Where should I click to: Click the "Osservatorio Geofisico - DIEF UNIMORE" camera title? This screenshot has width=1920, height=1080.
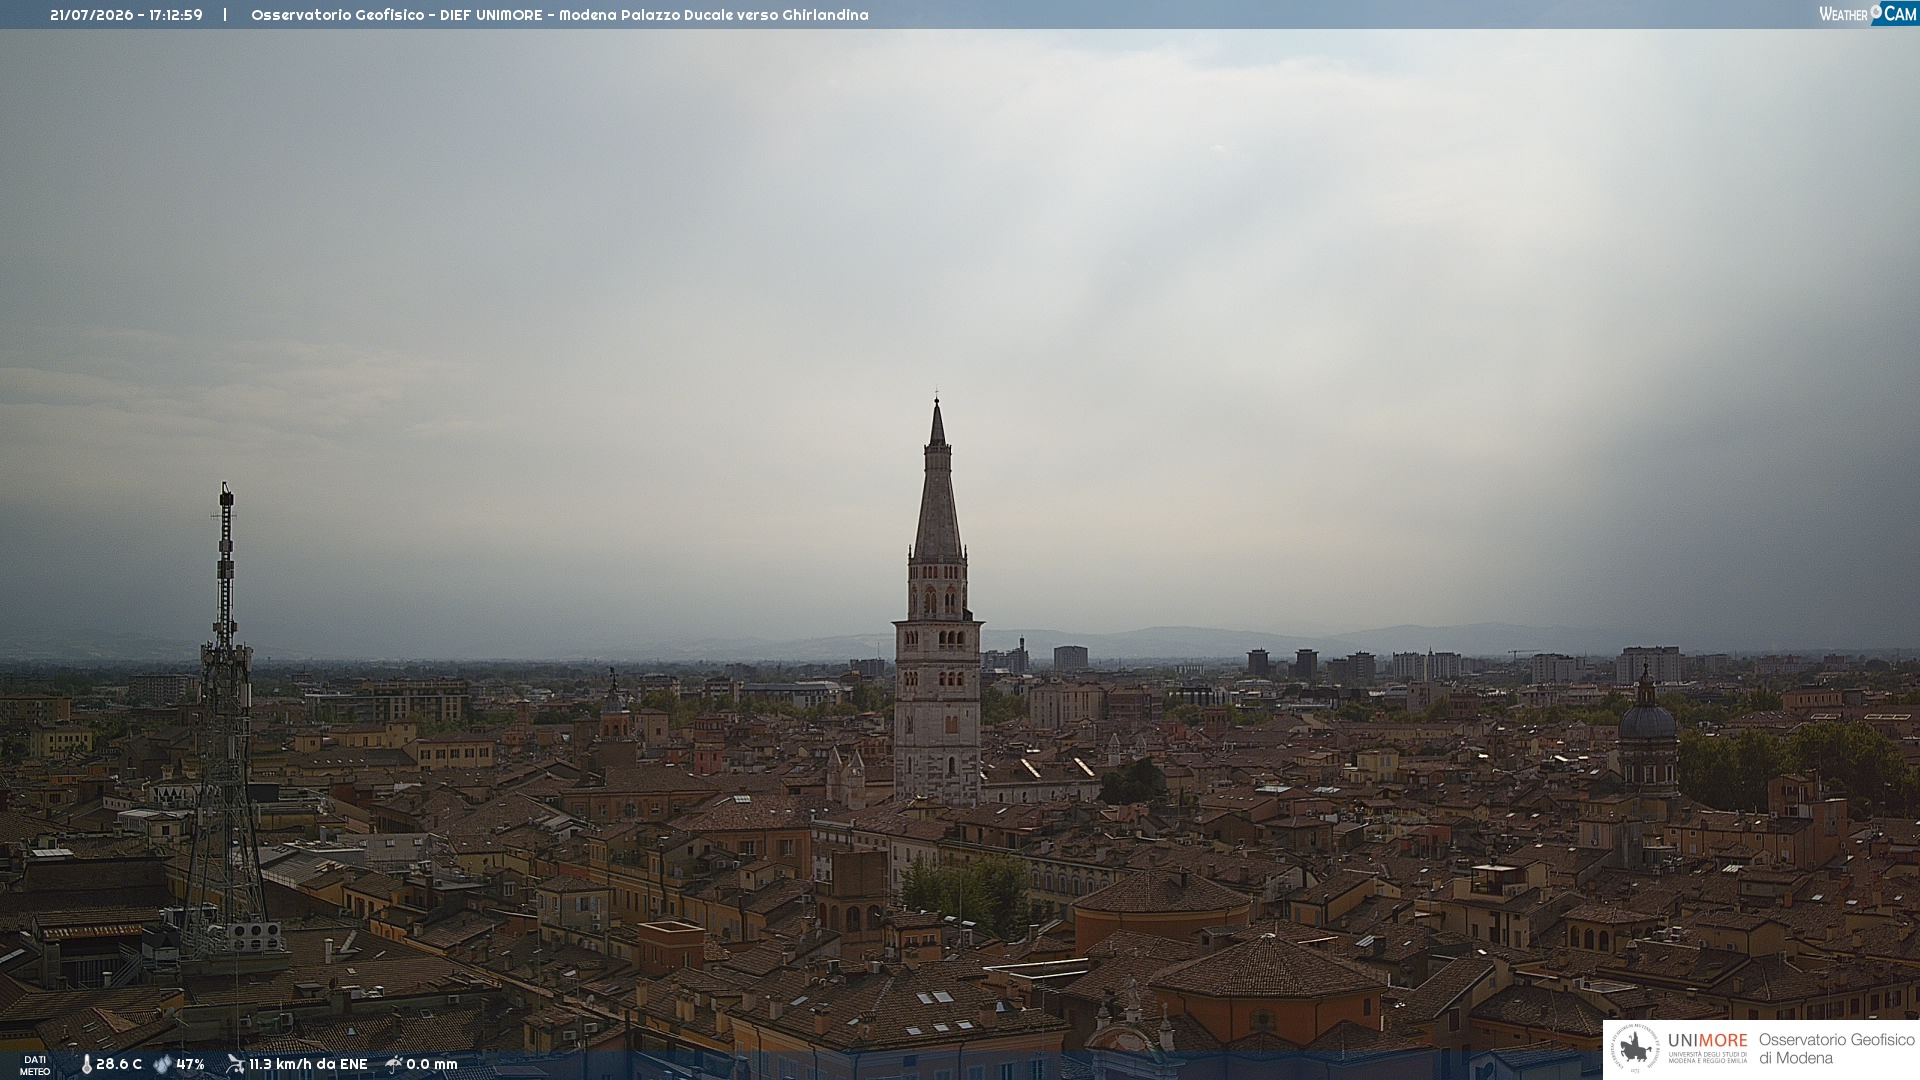coord(397,15)
